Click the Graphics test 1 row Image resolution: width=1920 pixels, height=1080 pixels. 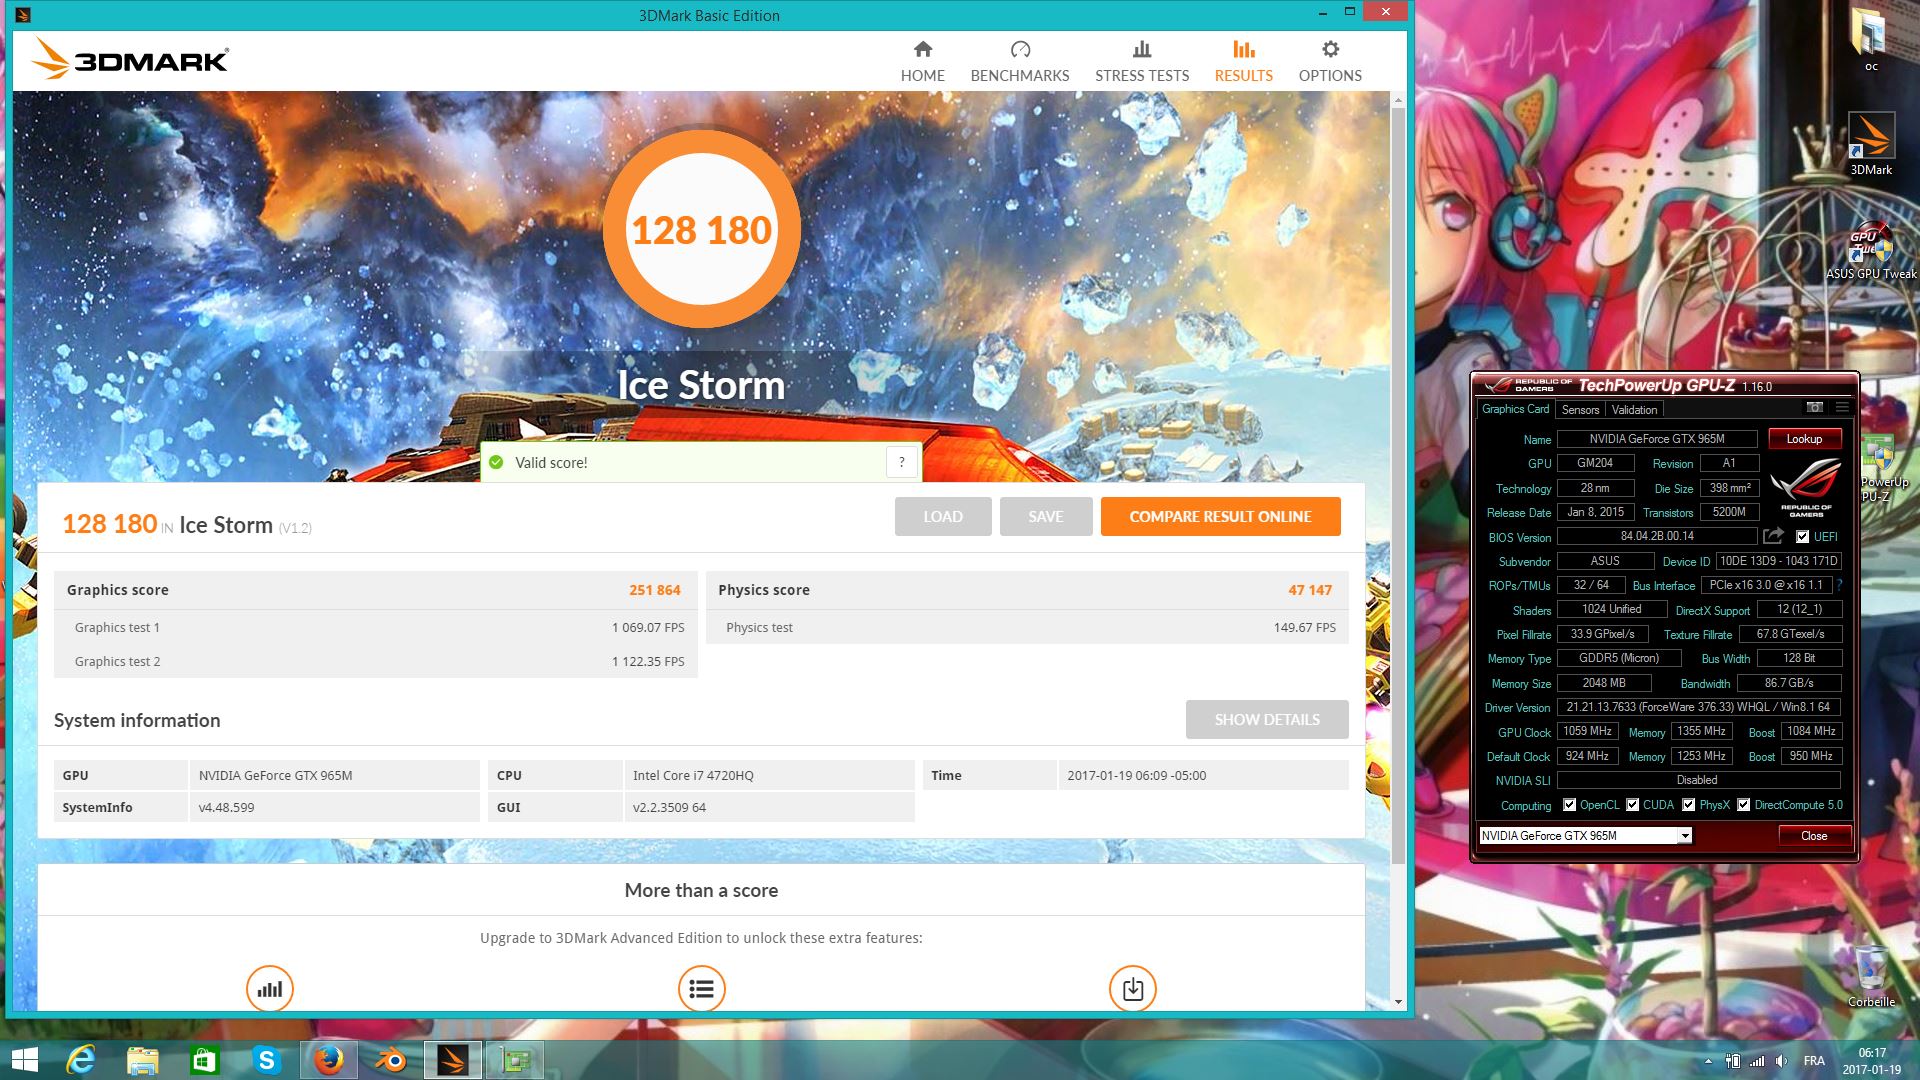376,627
